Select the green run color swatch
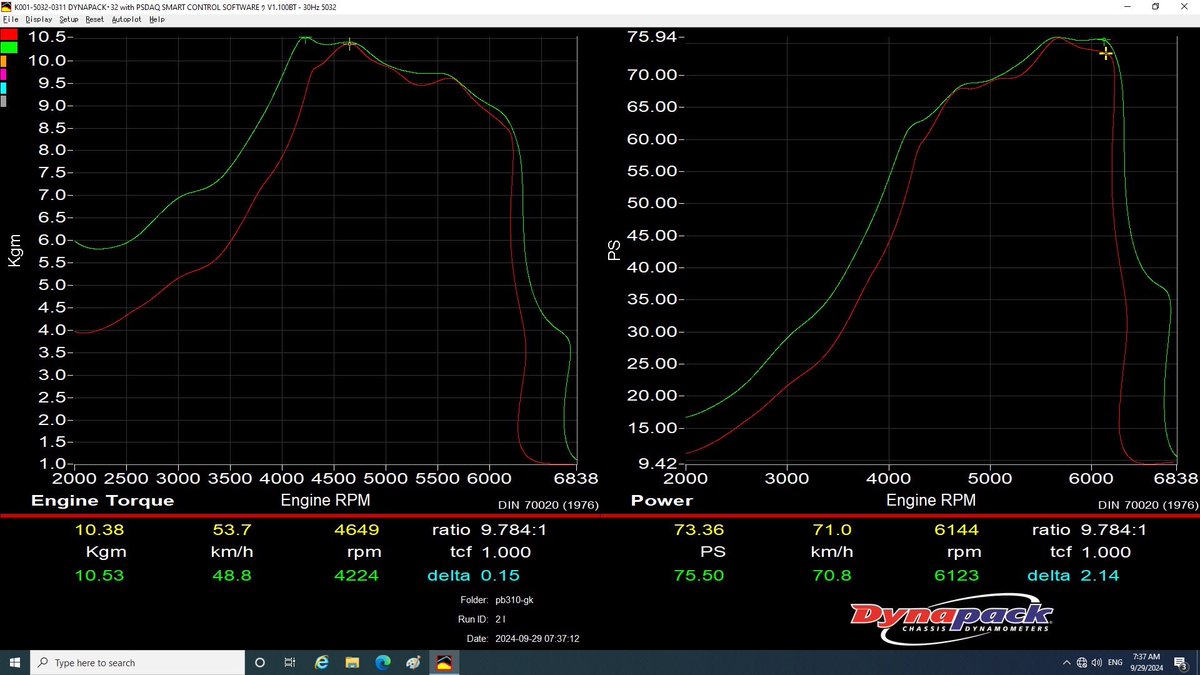Viewport: 1200px width, 675px height. [x=9, y=47]
